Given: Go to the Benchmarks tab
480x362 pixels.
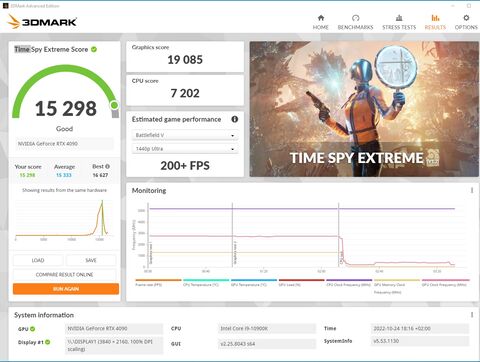Looking at the screenshot, I should (355, 22).
